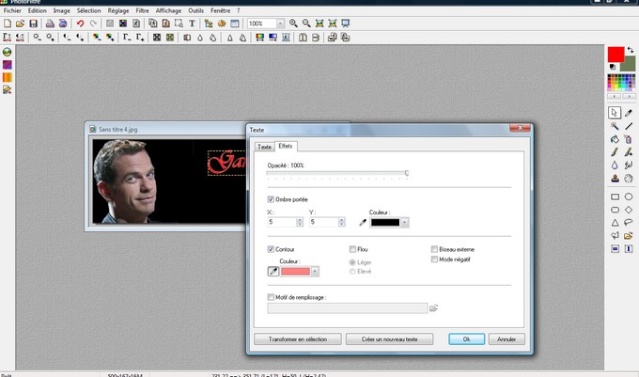Image resolution: width=639 pixels, height=377 pixels.
Task: Choose the Rectangle selection shape
Action: coord(615,197)
